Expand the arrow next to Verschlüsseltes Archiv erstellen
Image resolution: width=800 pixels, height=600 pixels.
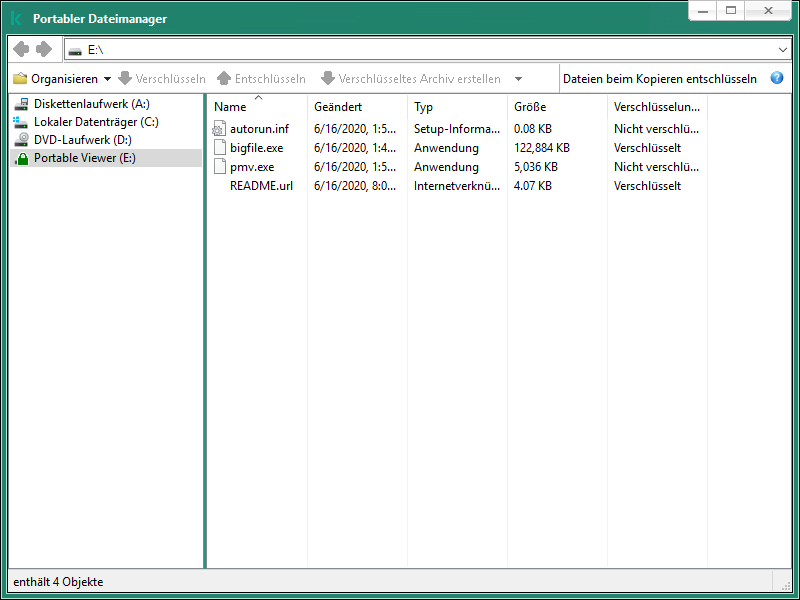click(x=518, y=78)
